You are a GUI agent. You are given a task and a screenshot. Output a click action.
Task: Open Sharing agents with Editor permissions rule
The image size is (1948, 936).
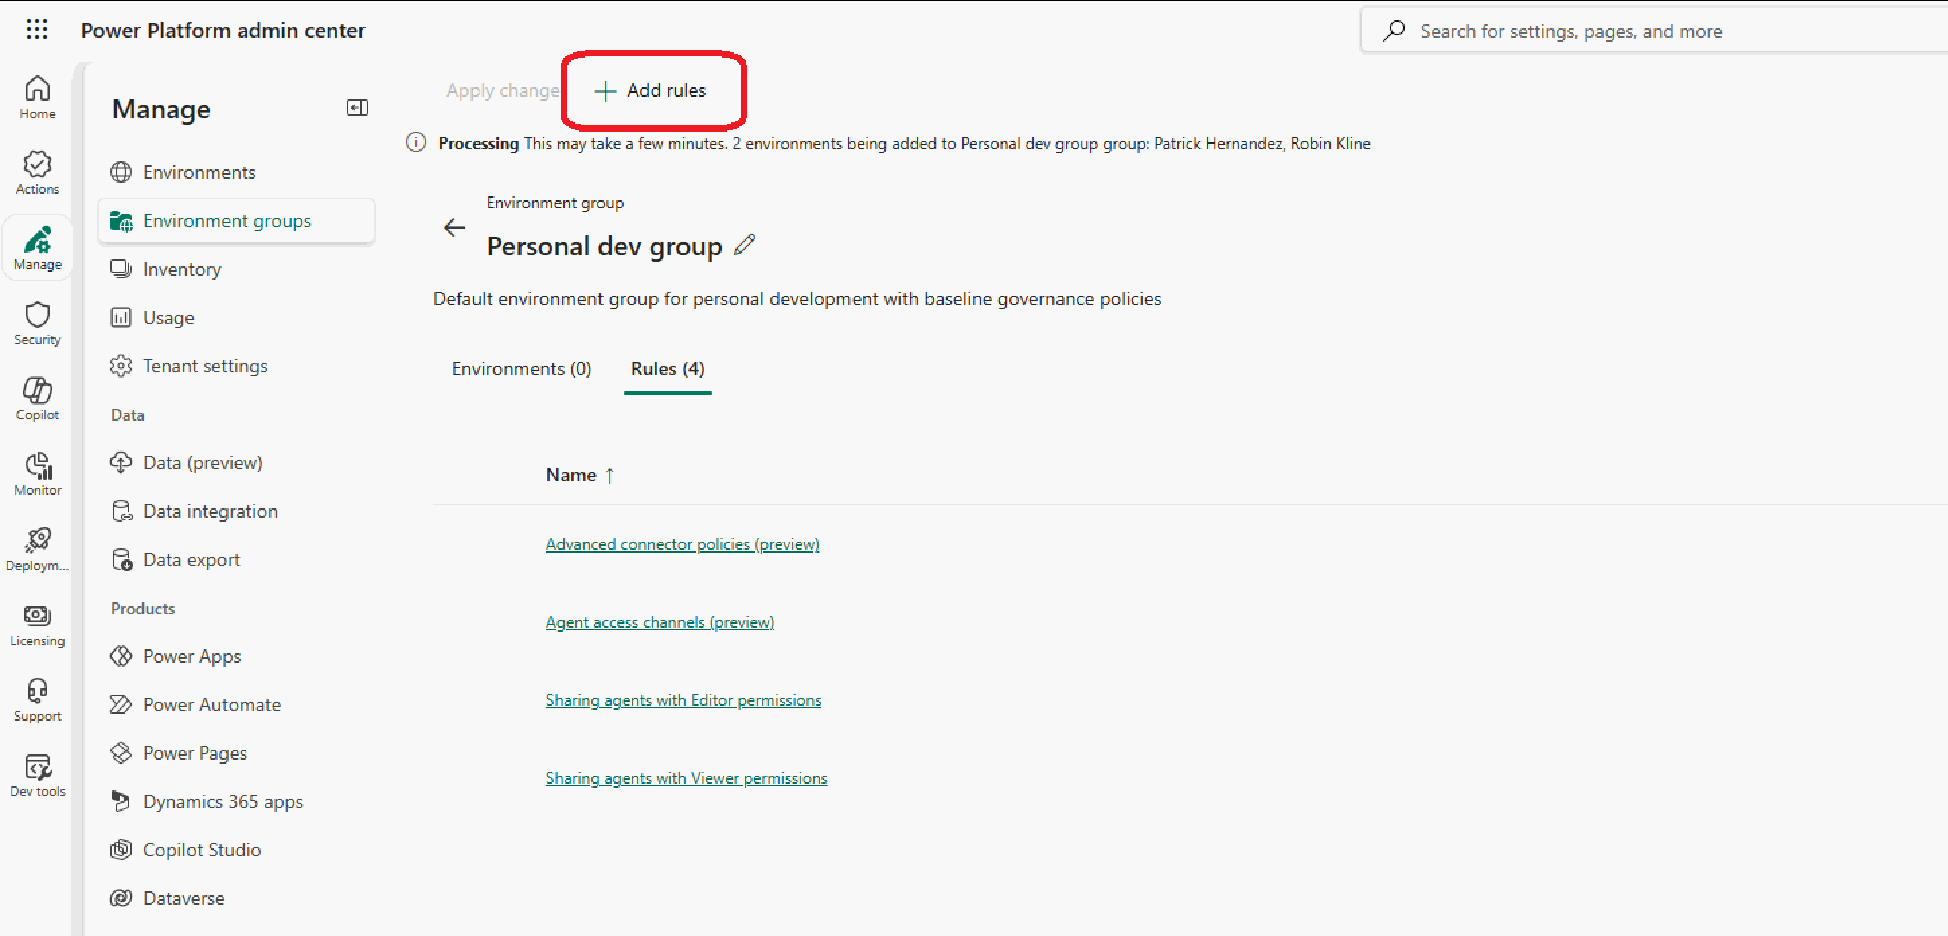pyautogui.click(x=683, y=701)
